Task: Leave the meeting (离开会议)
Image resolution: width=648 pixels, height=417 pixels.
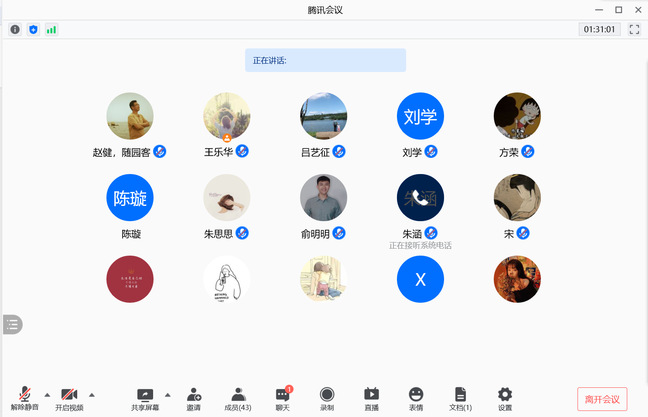Action: 603,399
